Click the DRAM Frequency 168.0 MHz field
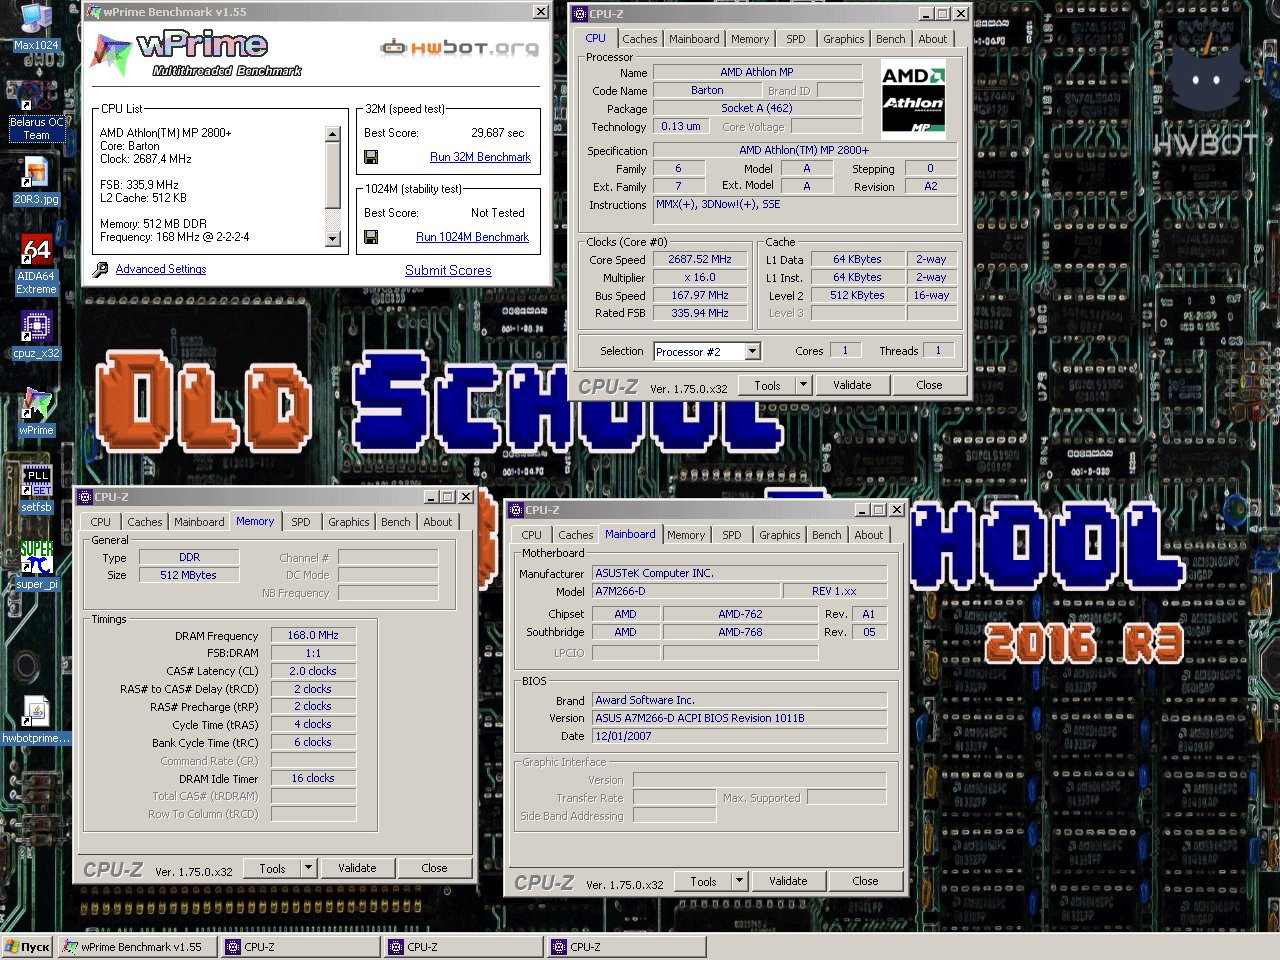 (x=313, y=635)
